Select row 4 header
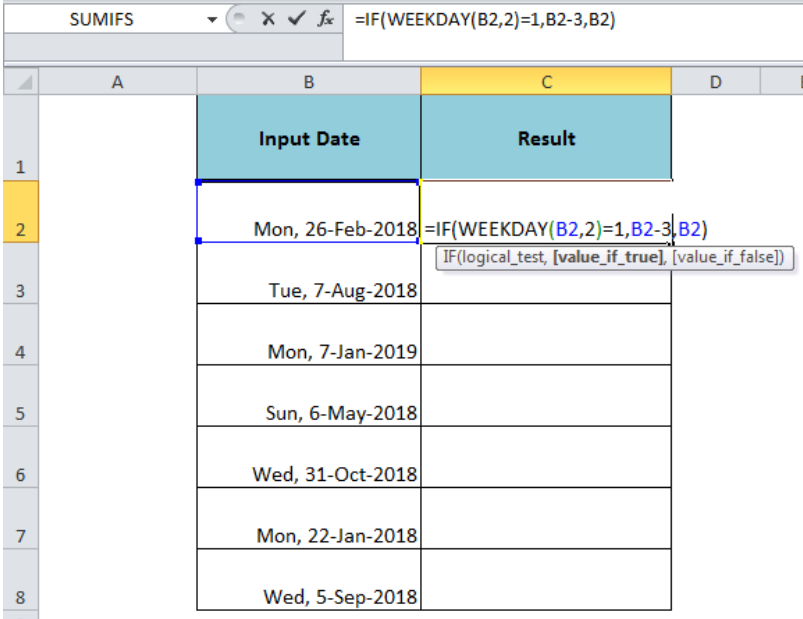 point(20,334)
